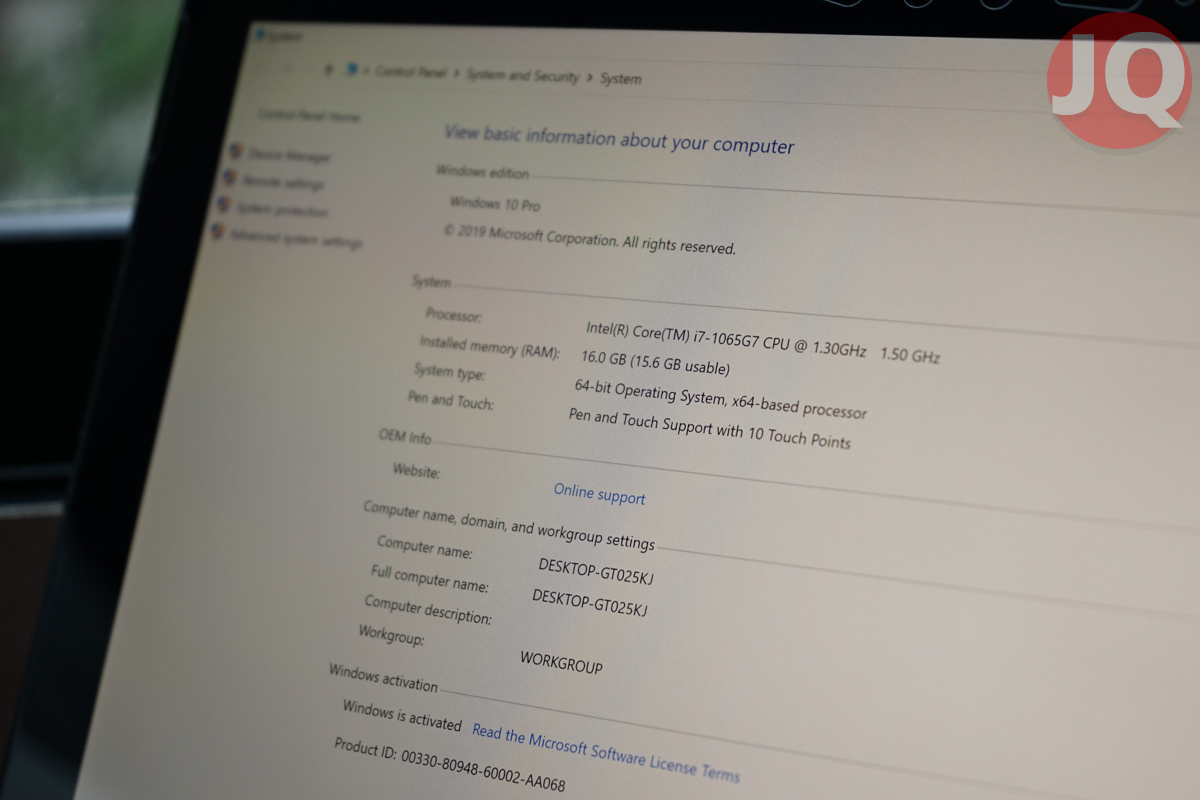Click the shield icon beside Remote settings
This screenshot has height=800, width=1200.
click(230, 178)
